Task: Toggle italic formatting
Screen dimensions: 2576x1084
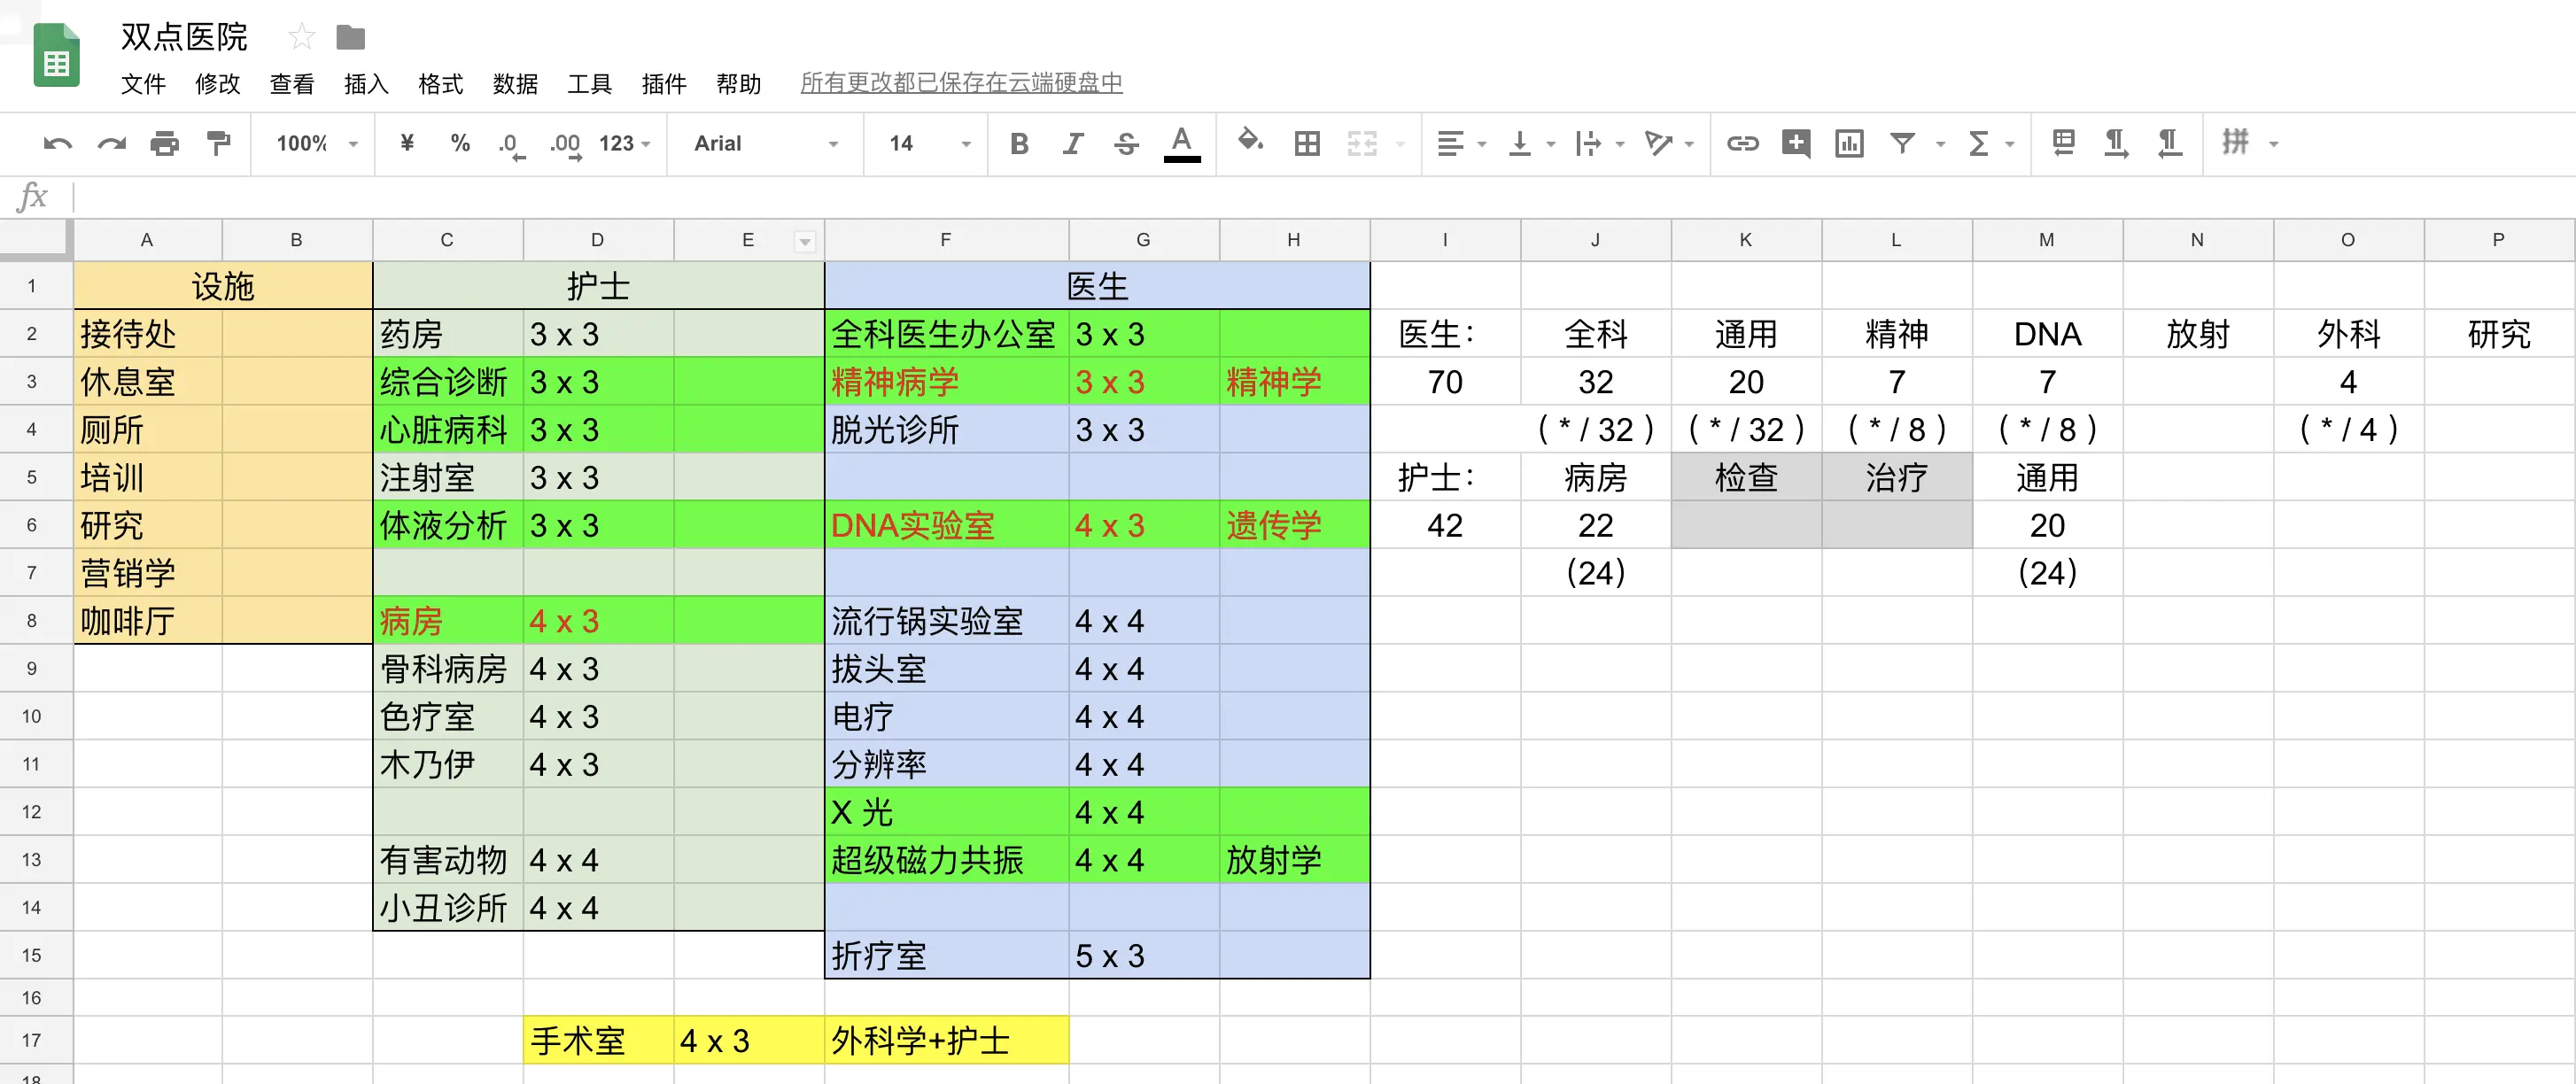Action: [x=1073, y=144]
